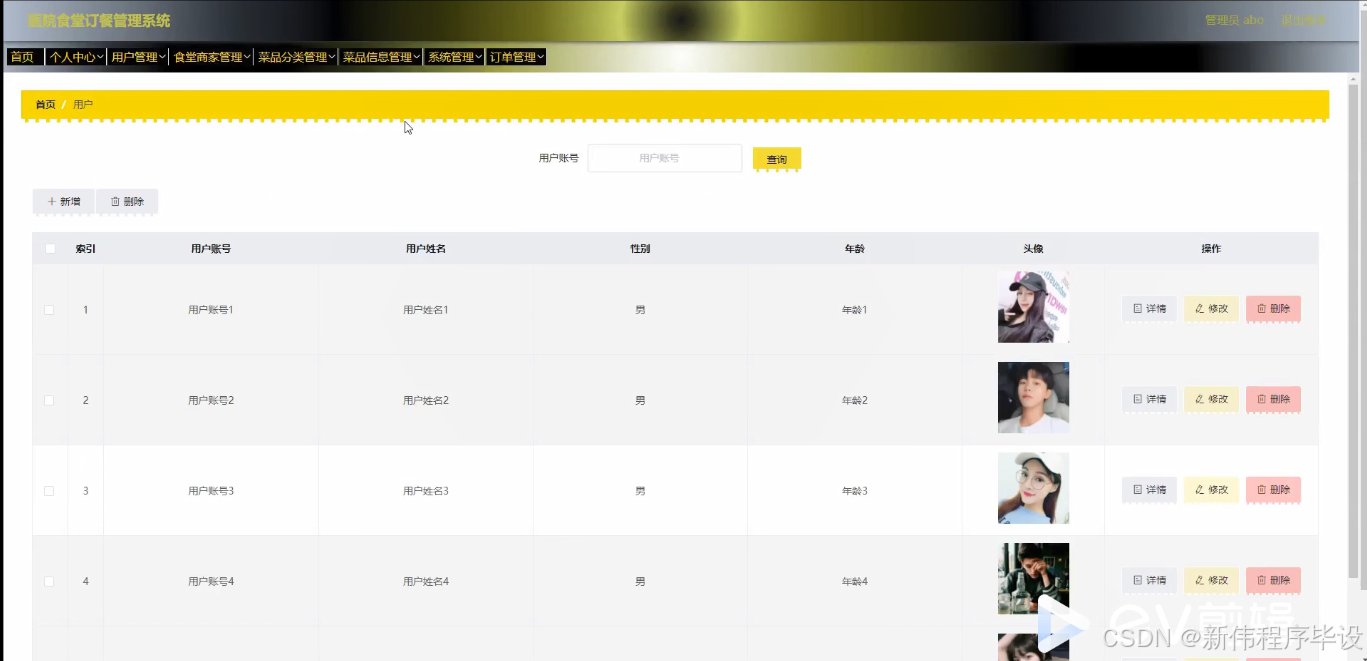Click the 管理员 abo label in header

pos(1234,20)
